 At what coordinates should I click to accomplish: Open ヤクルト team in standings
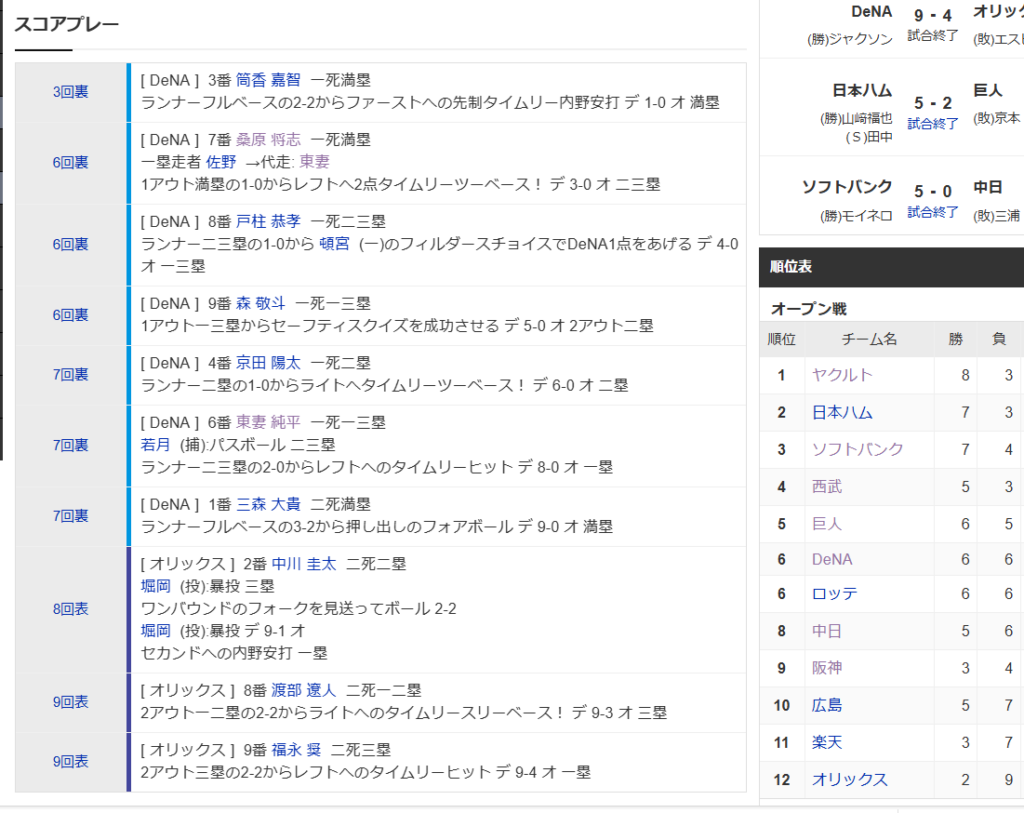(842, 374)
